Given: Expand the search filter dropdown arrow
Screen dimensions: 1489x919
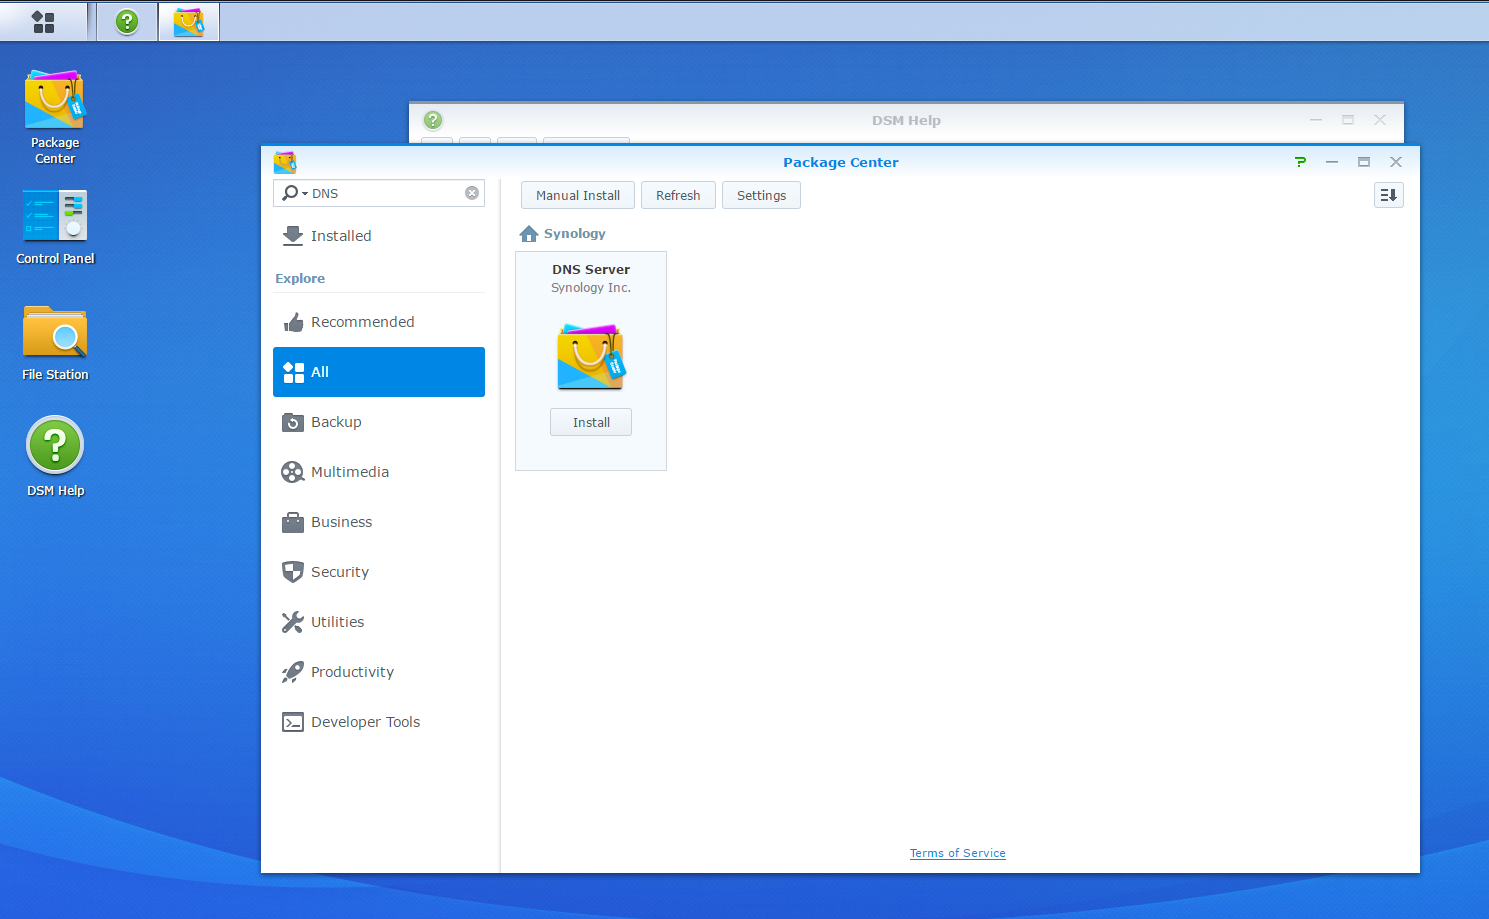Looking at the screenshot, I should pyautogui.click(x=304, y=194).
